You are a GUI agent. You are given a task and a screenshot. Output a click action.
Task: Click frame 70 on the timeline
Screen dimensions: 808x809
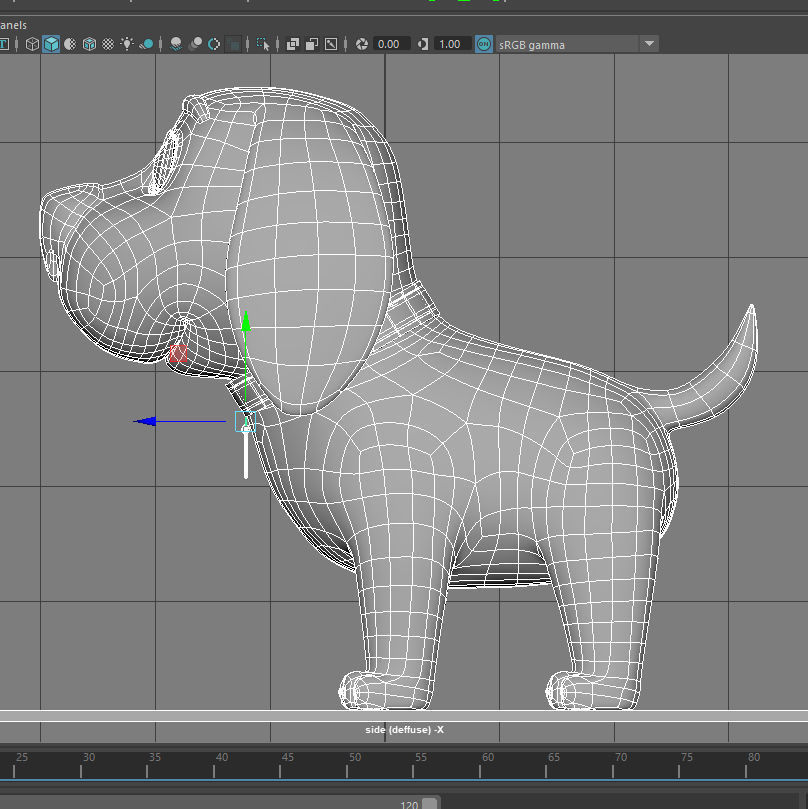(x=621, y=757)
